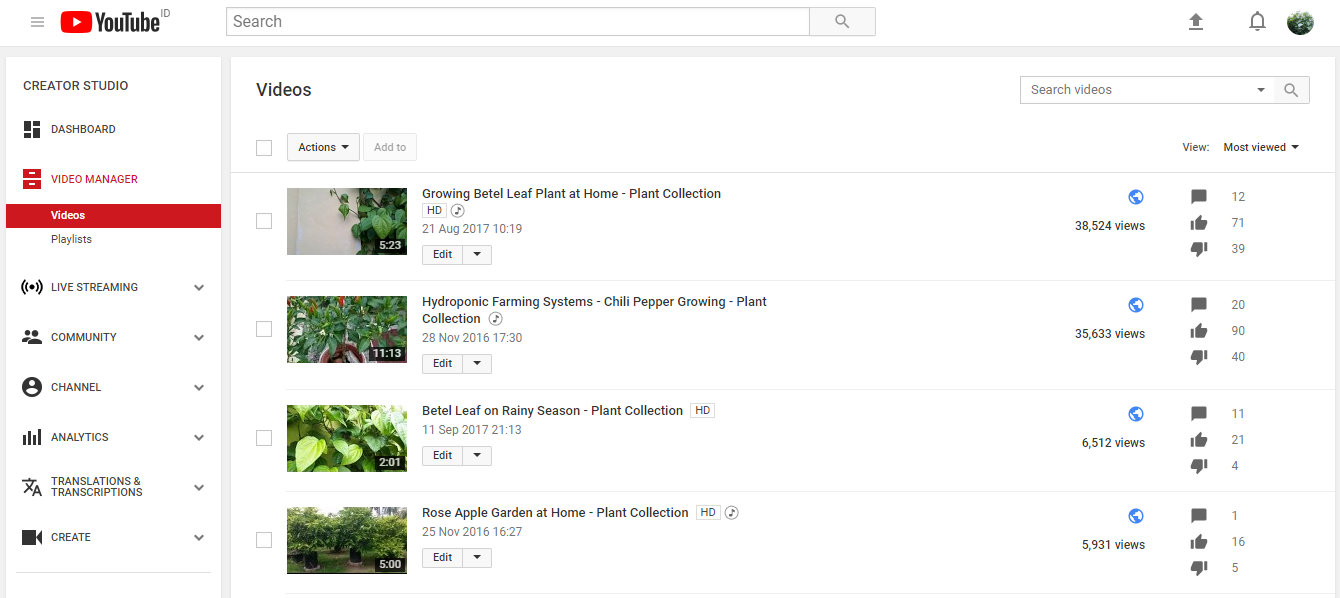Click the public visibility globe on Hydroponic Farming video

(1135, 304)
